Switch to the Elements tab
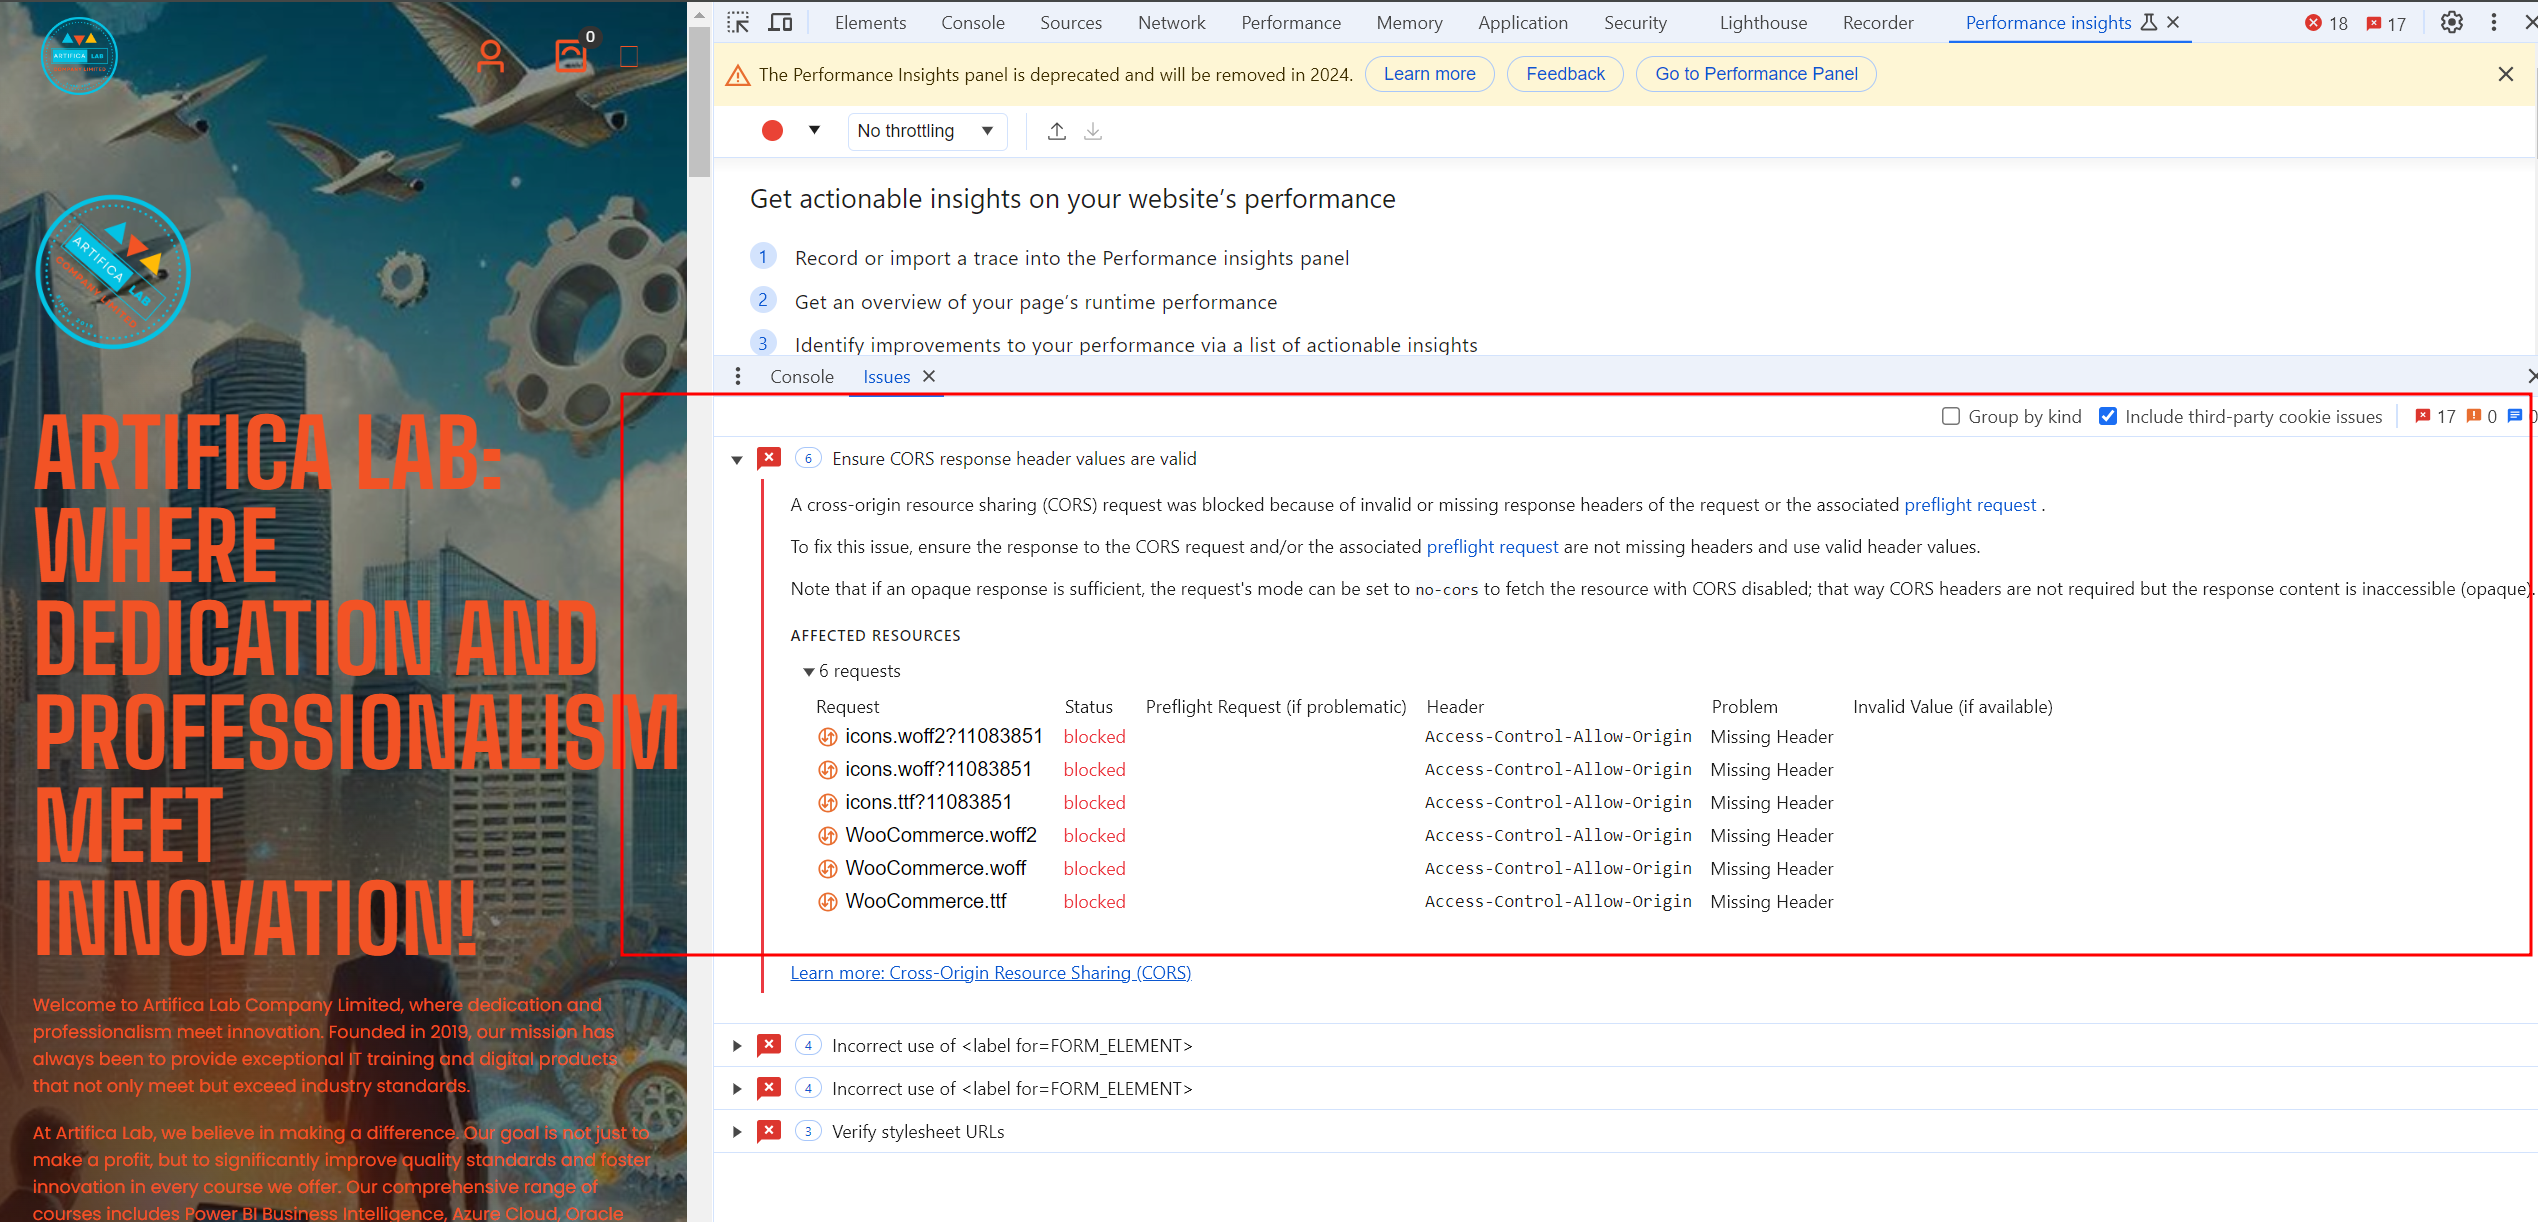Screen dimensions: 2538x1222 [x=870, y=22]
